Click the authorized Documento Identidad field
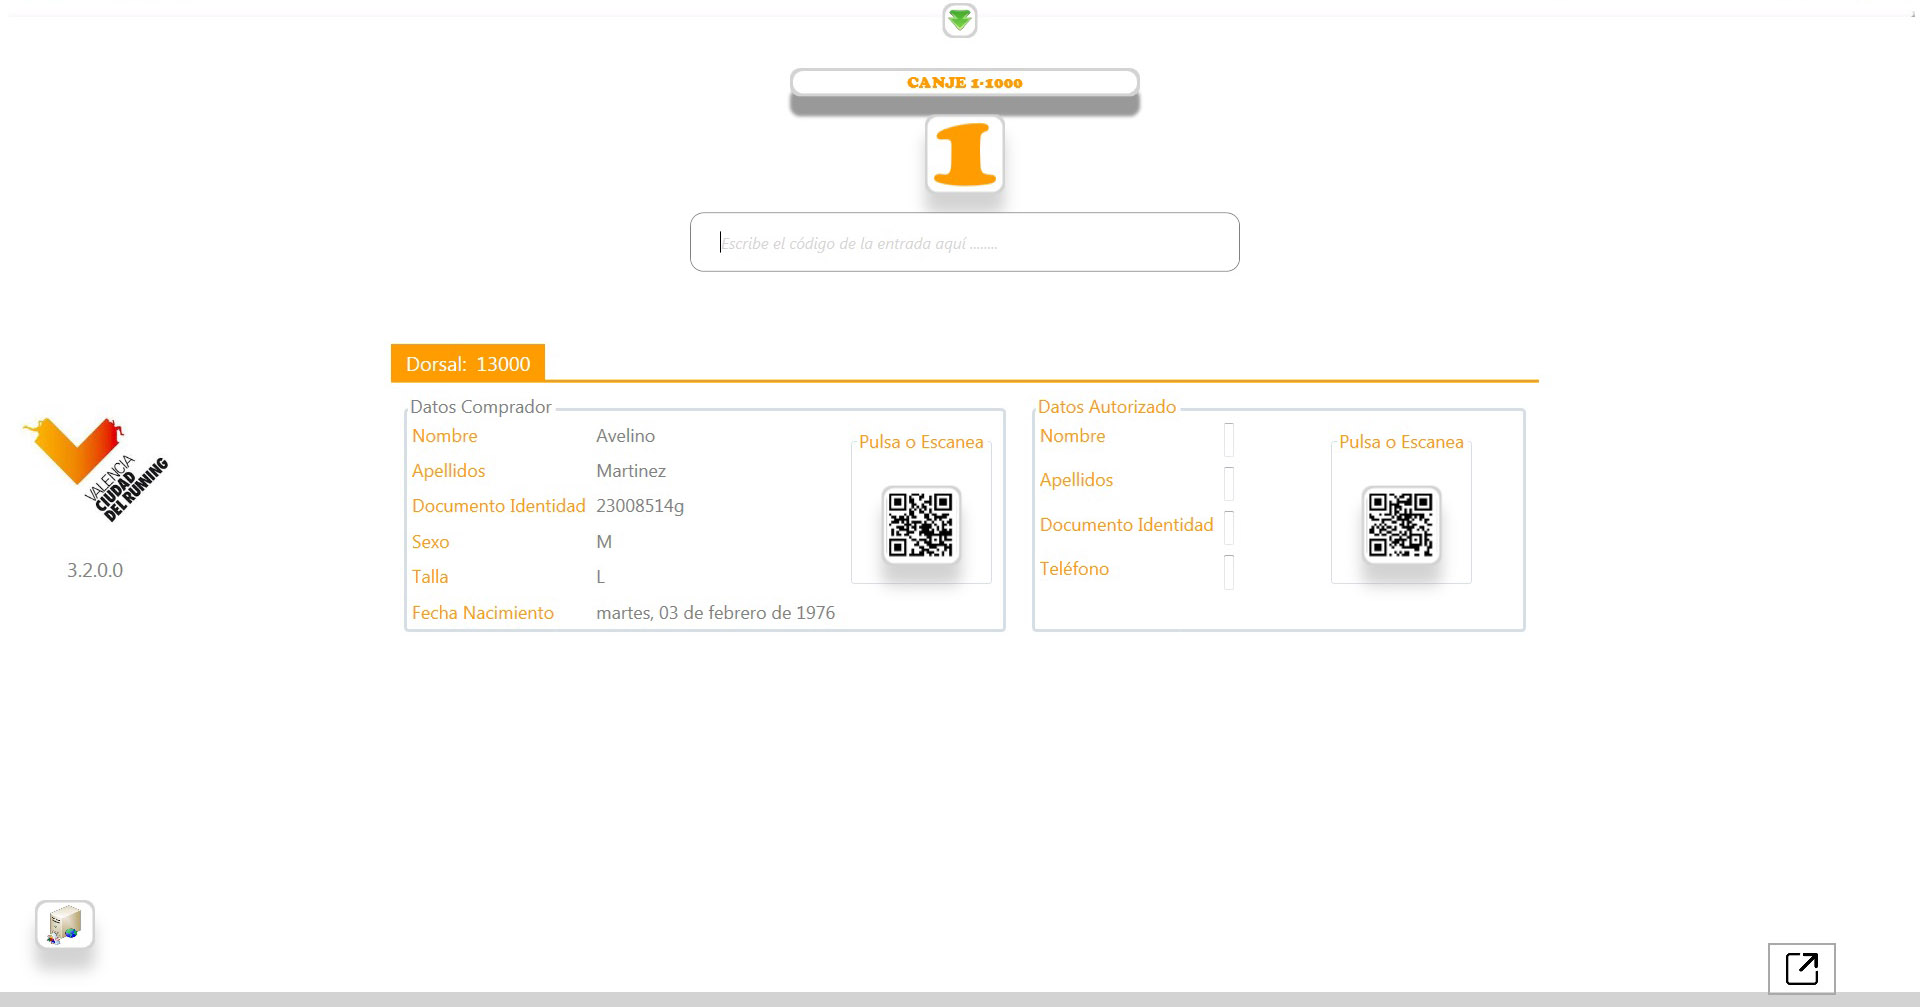The image size is (1920, 1007). 1229,527
